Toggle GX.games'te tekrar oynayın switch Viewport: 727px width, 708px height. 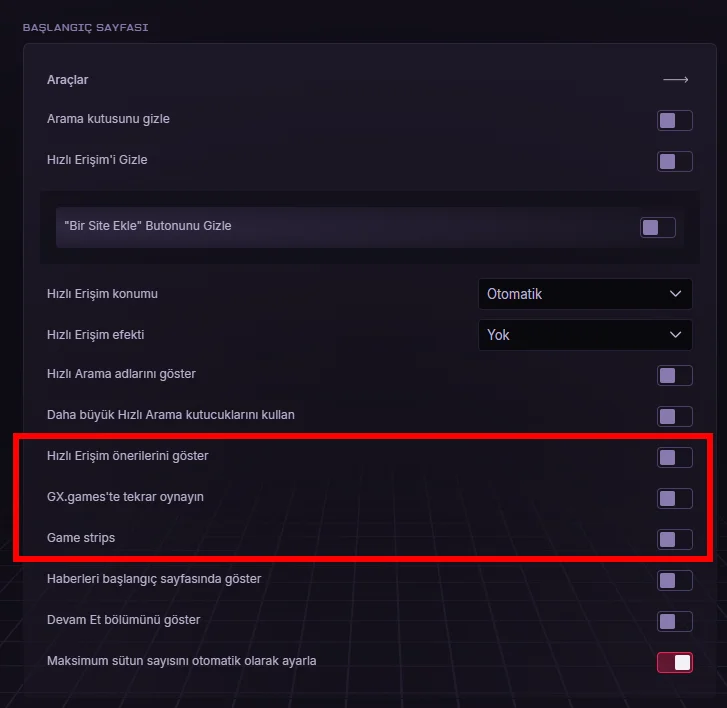coord(675,498)
